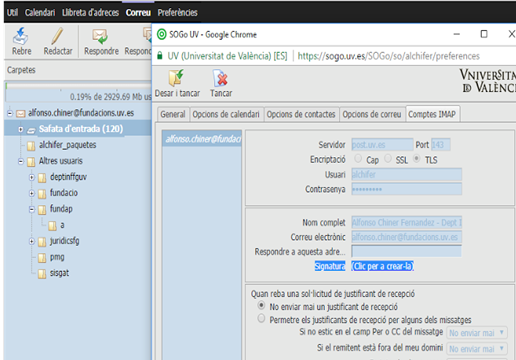Click the Respondre a aquesta adreça field
This screenshot has width=516, height=360.
407,251
